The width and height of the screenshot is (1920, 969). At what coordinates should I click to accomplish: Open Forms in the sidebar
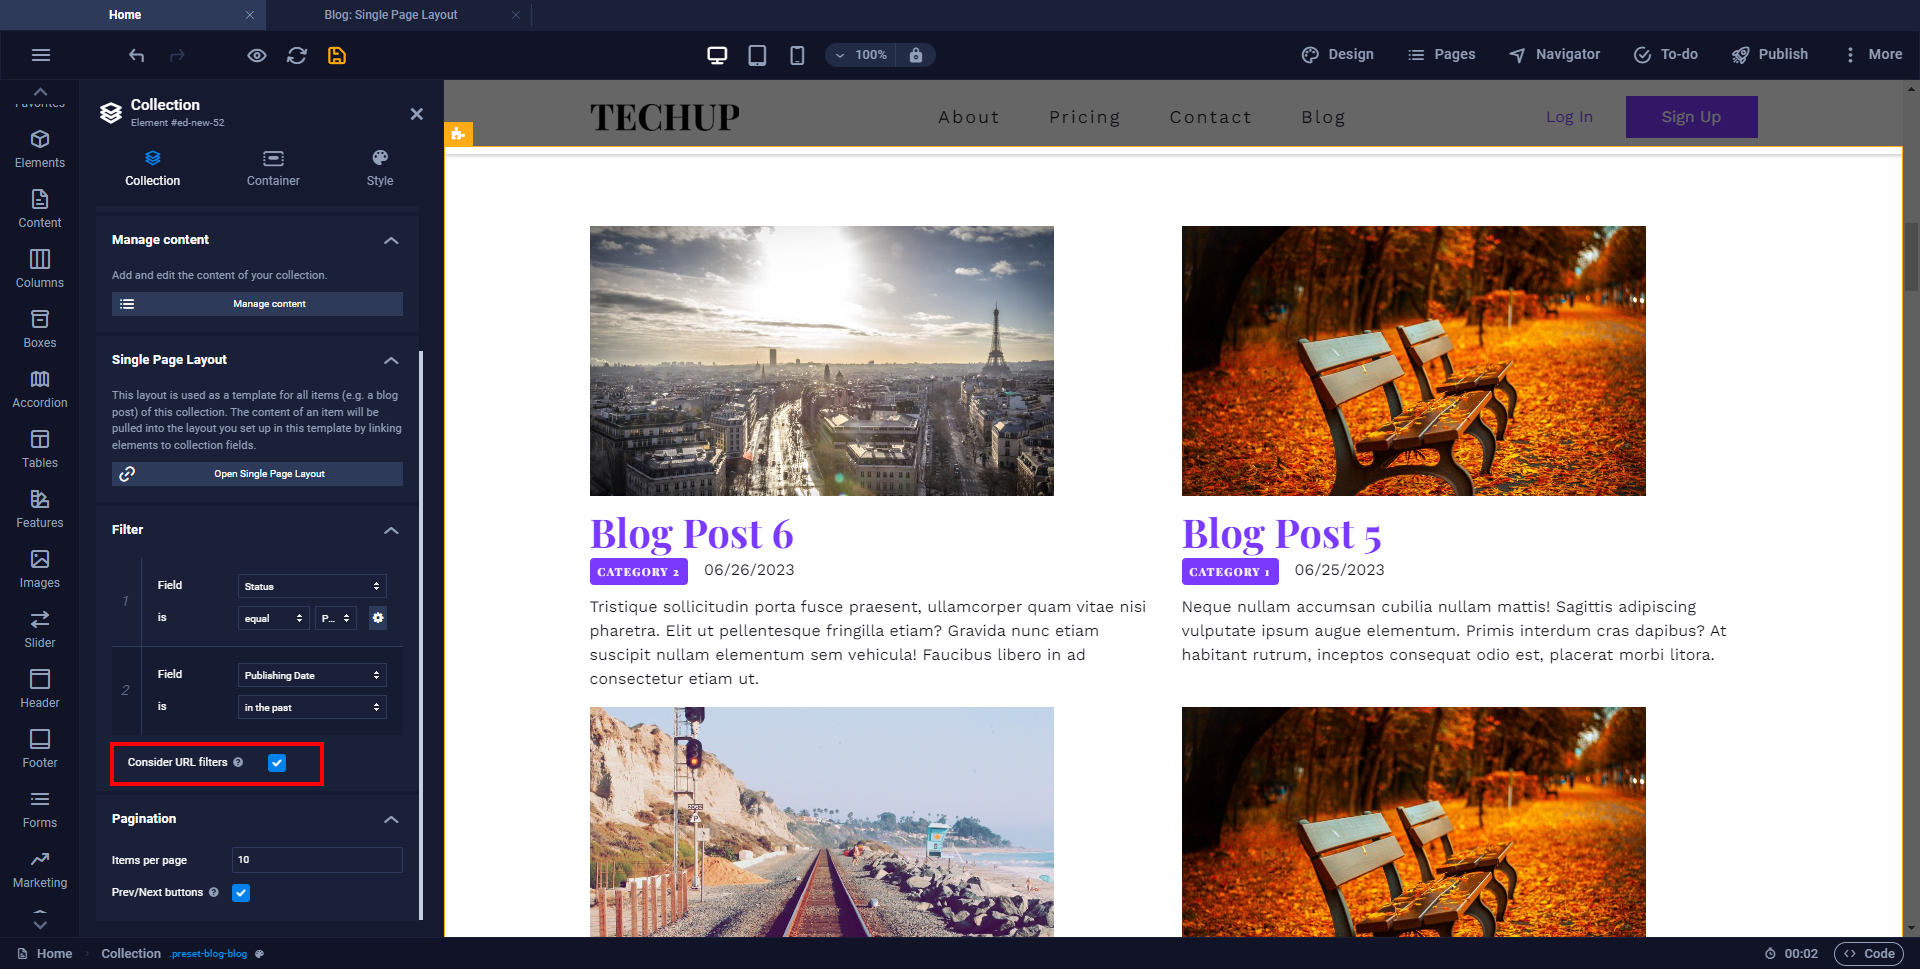40,809
